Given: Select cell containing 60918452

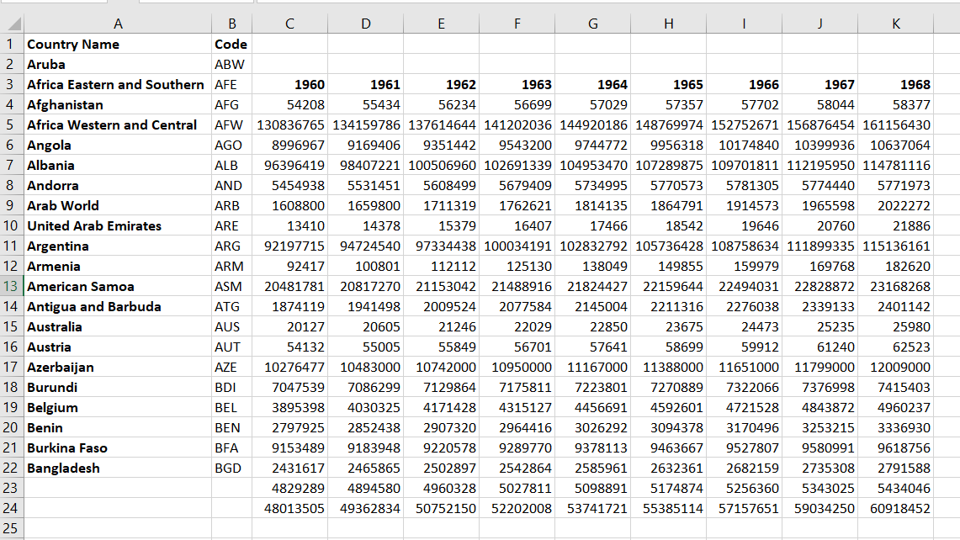Looking at the screenshot, I should (896, 509).
